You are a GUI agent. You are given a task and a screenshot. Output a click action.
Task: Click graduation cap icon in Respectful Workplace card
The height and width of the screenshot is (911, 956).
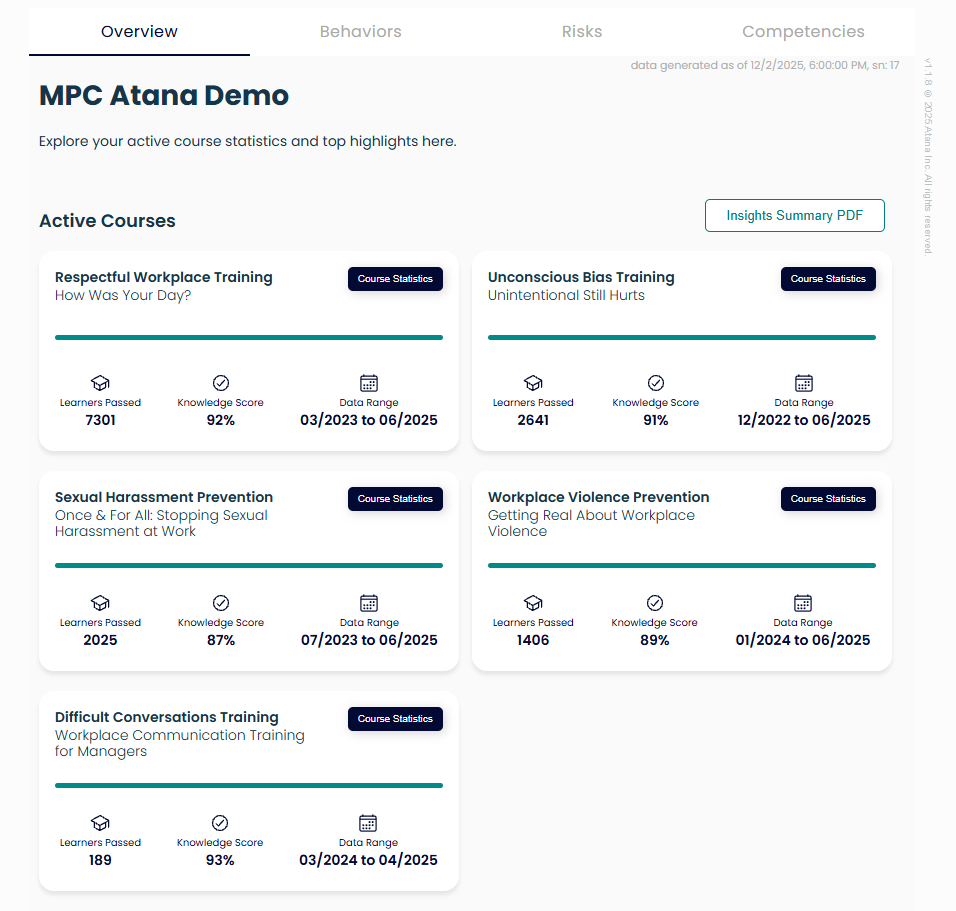pyautogui.click(x=100, y=383)
